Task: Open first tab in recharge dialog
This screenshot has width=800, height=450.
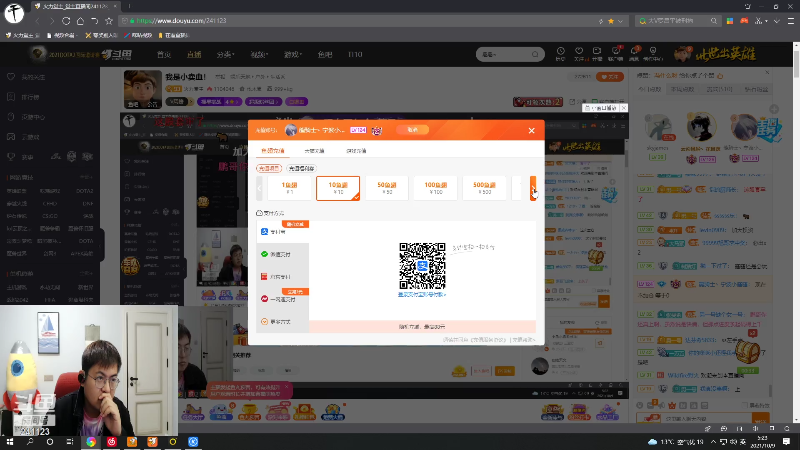Action: (x=272, y=151)
